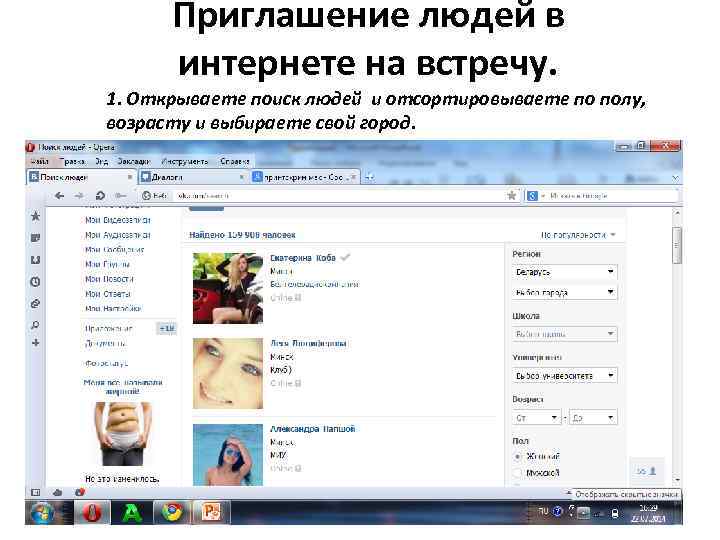Open the Links panel icon in sidebar
Viewport: 720px width, 540px height.
tap(35, 304)
